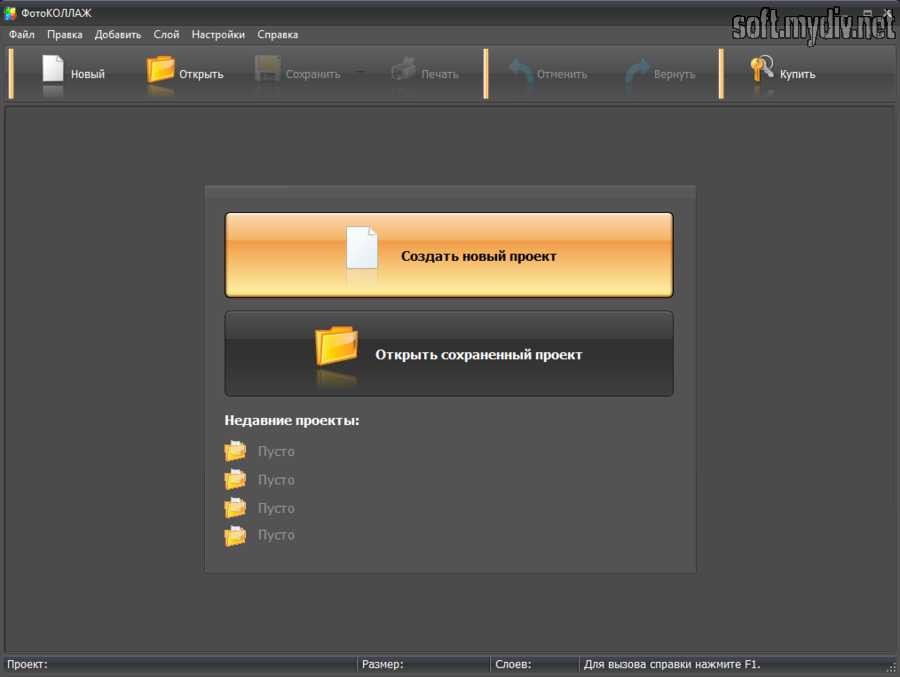This screenshot has width=900, height=677.
Task: Click the window resize grip in status bar corner
Action: click(x=891, y=667)
